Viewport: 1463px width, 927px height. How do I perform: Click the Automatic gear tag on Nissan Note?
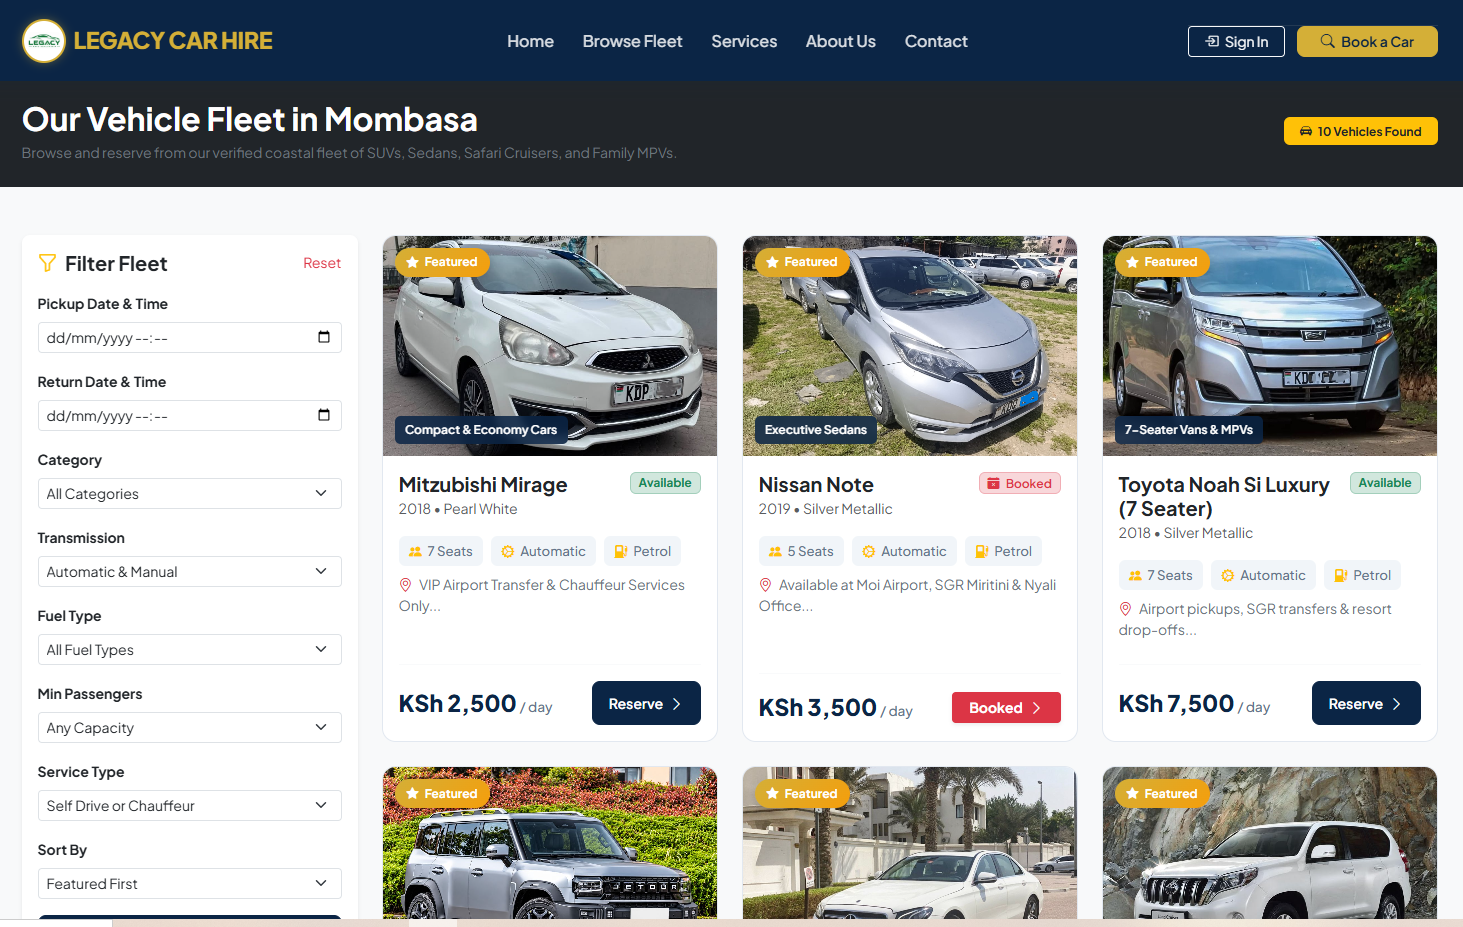[x=904, y=551]
